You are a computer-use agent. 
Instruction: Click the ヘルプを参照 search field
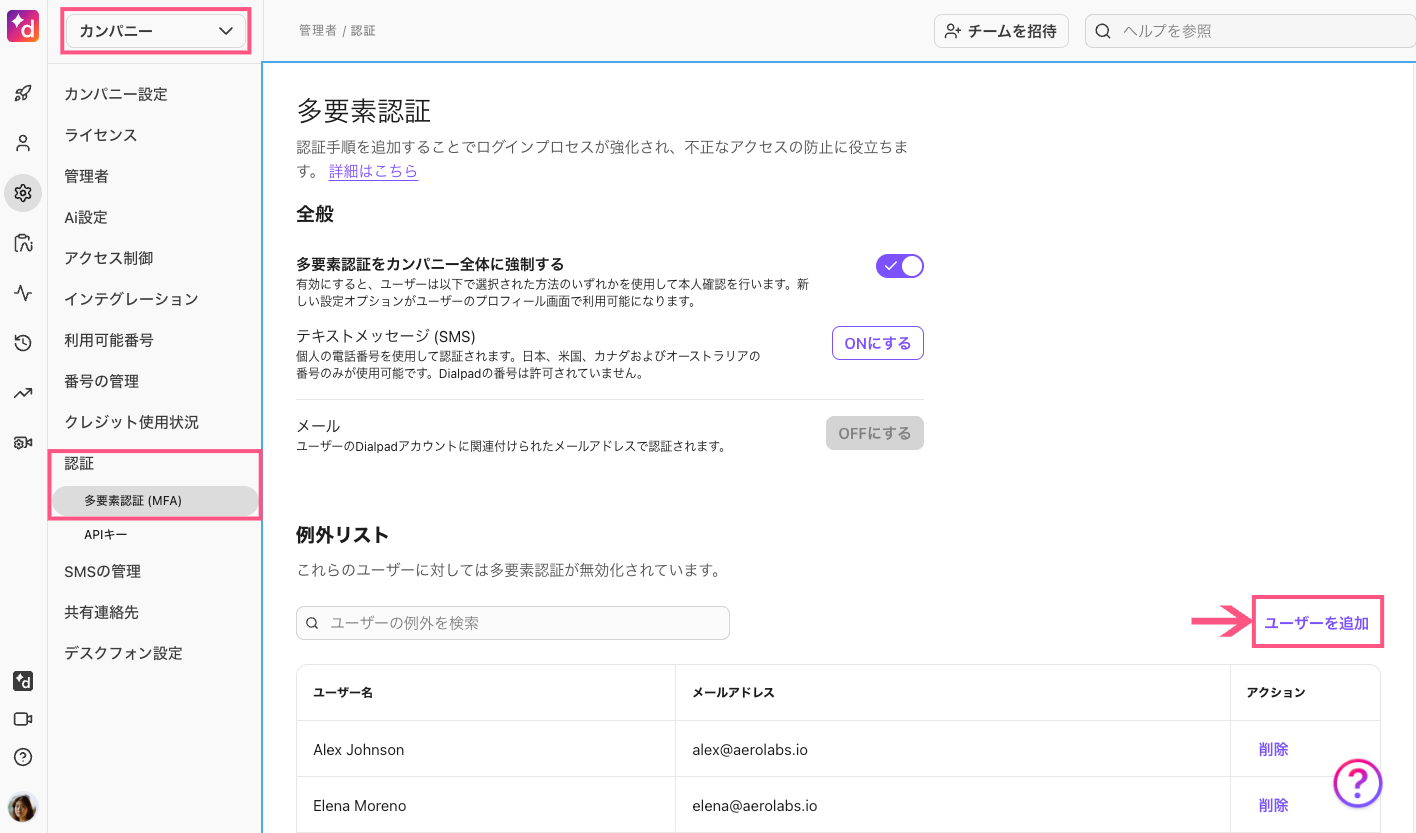(x=1250, y=31)
